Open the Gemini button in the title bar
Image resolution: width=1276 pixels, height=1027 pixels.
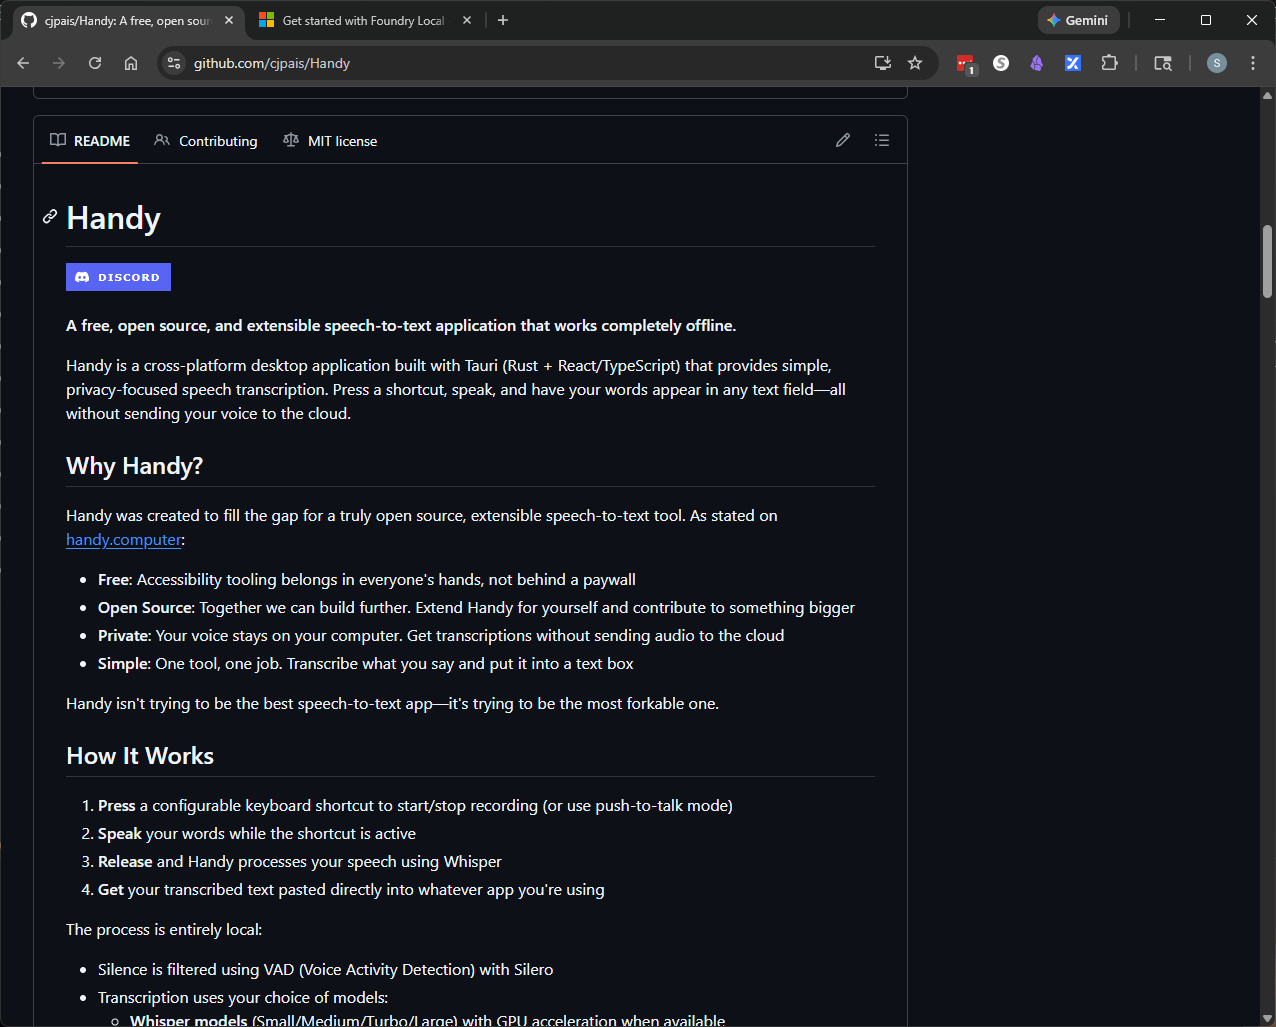(x=1078, y=19)
